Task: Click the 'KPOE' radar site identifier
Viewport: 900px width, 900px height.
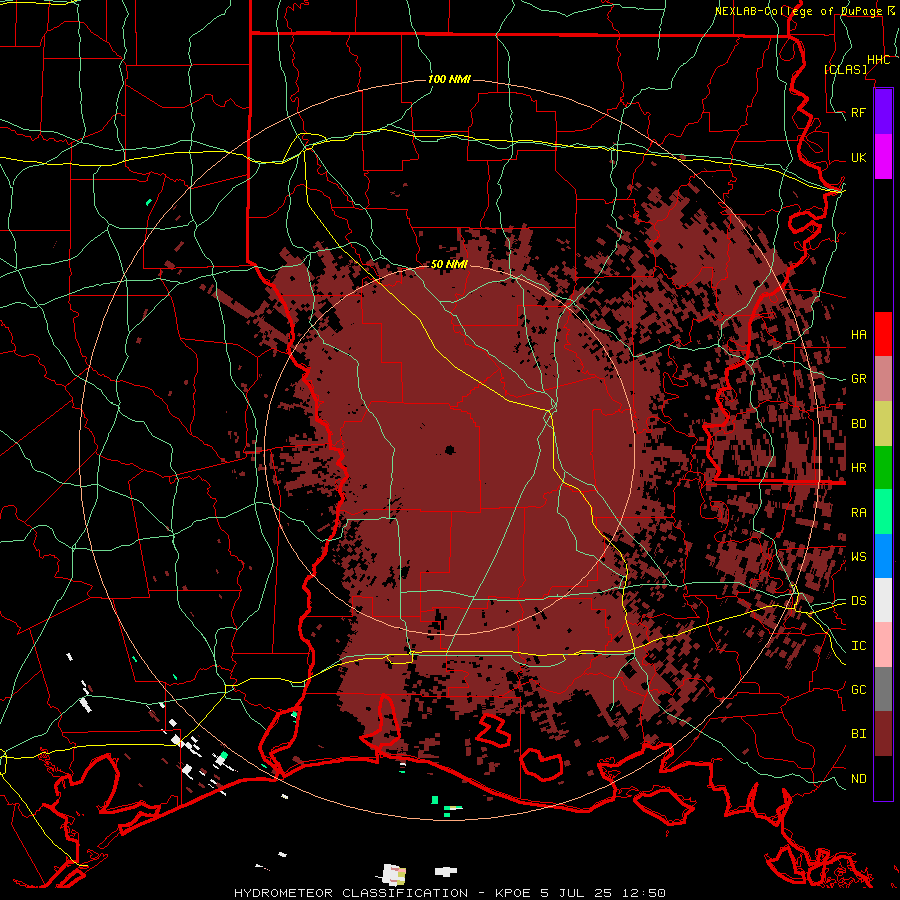Action: click(x=511, y=893)
